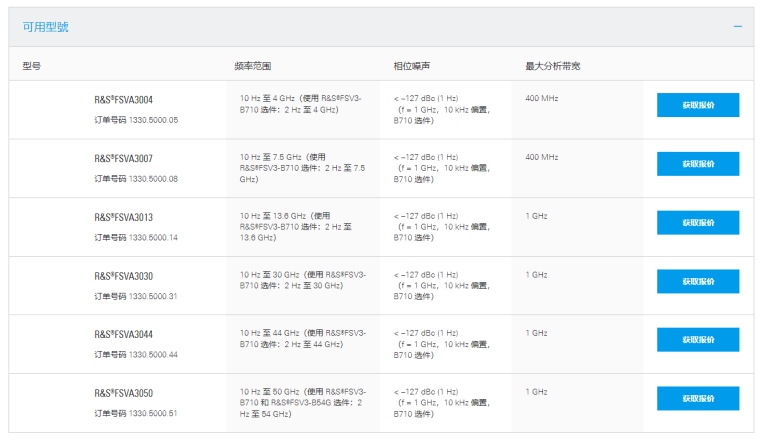Viewport: 760px width, 443px height.
Task: Click the 相位噪声 column header
Action: click(x=411, y=66)
